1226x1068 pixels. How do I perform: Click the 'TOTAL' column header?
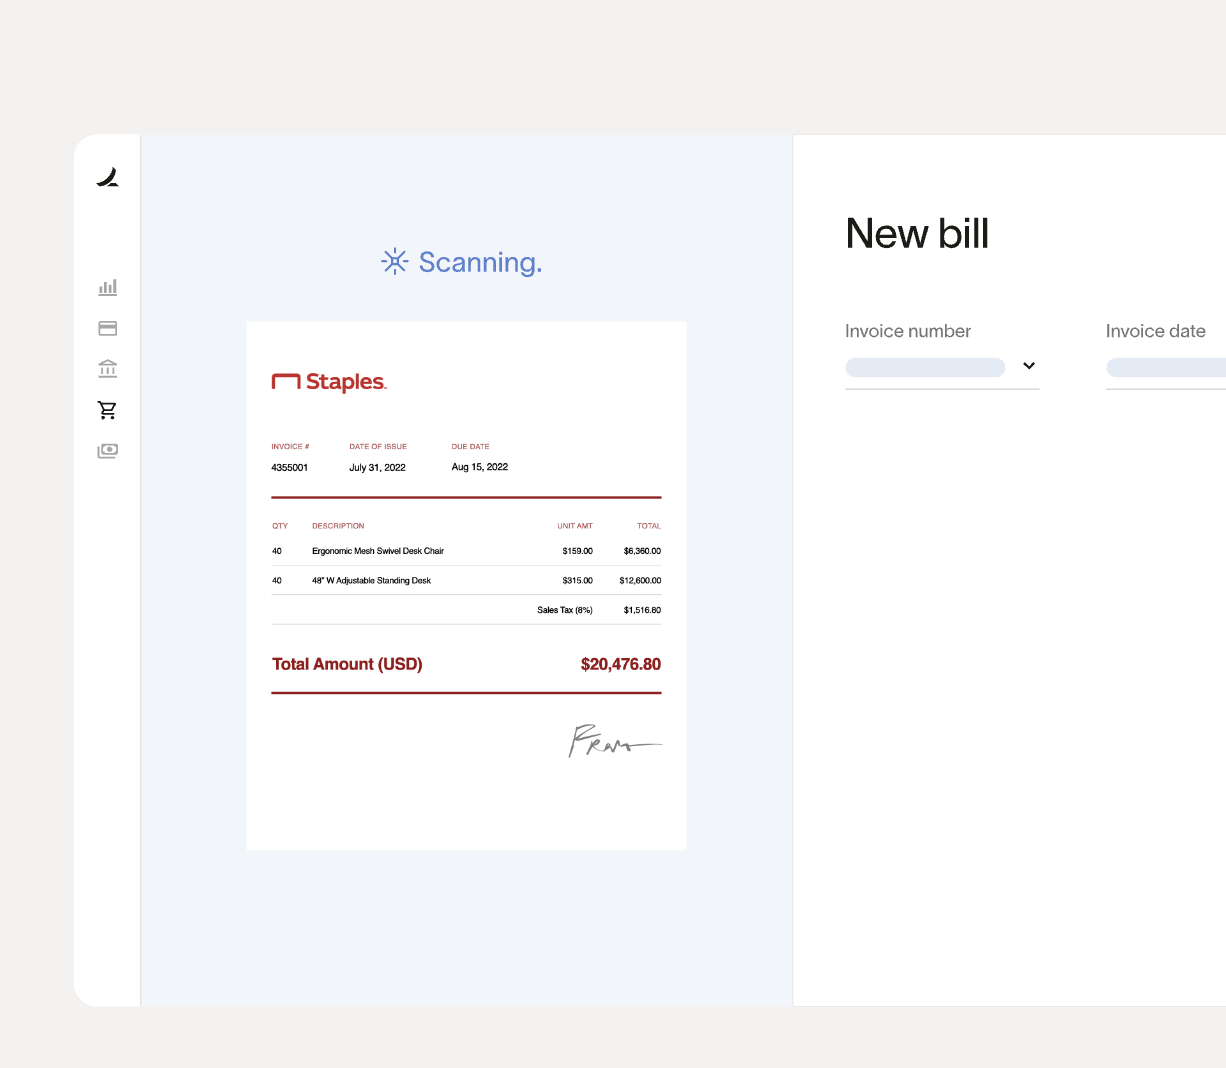[649, 526]
